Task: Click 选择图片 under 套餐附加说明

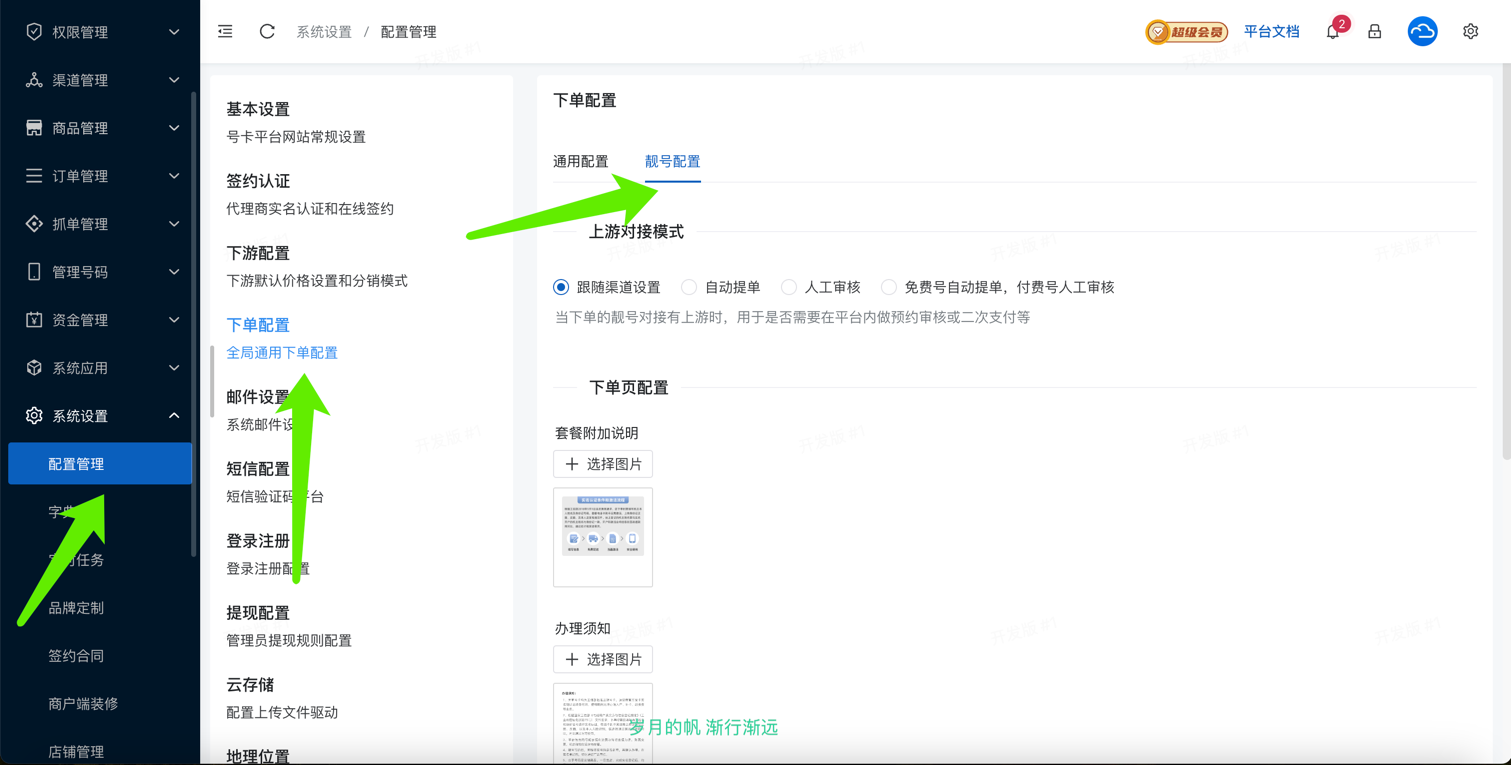Action: click(603, 464)
